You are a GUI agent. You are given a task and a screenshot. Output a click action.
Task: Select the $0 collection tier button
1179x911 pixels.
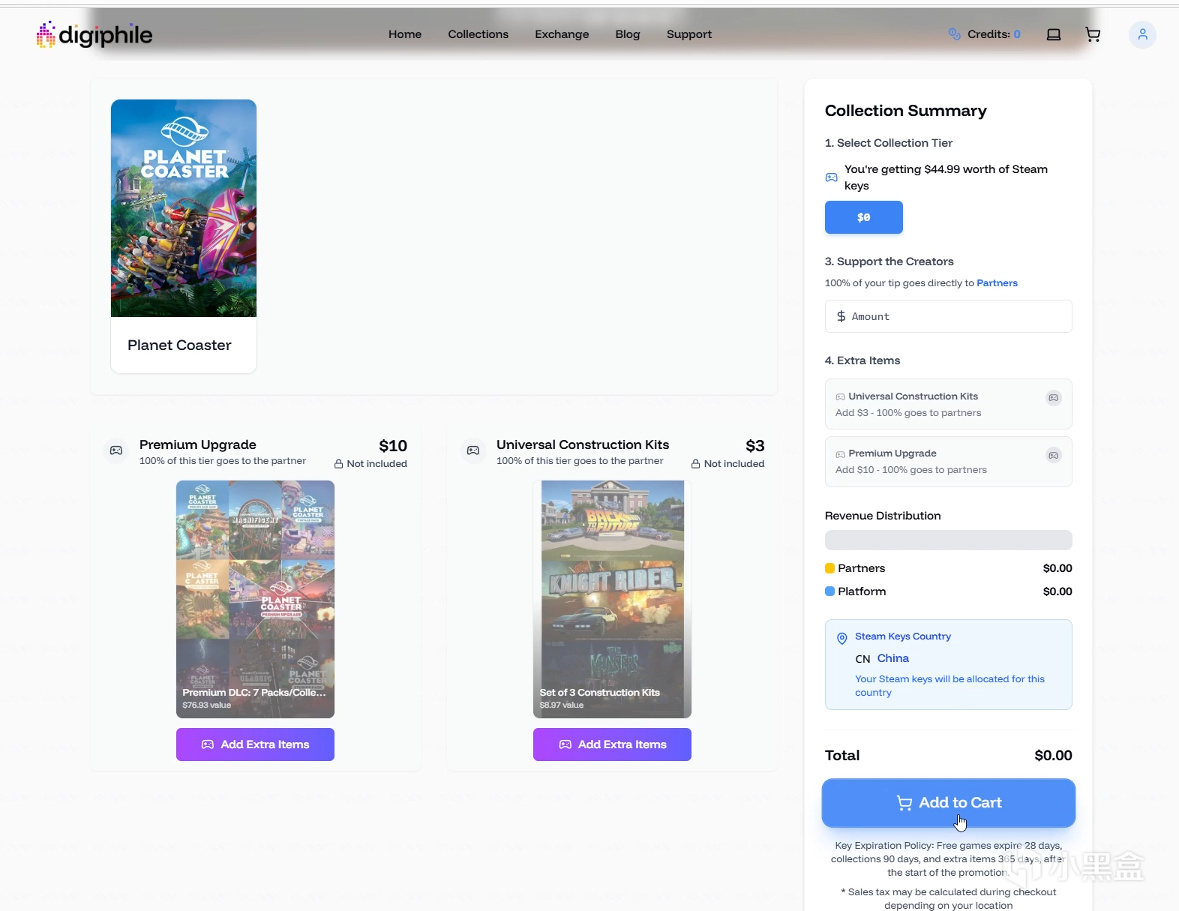(x=863, y=217)
